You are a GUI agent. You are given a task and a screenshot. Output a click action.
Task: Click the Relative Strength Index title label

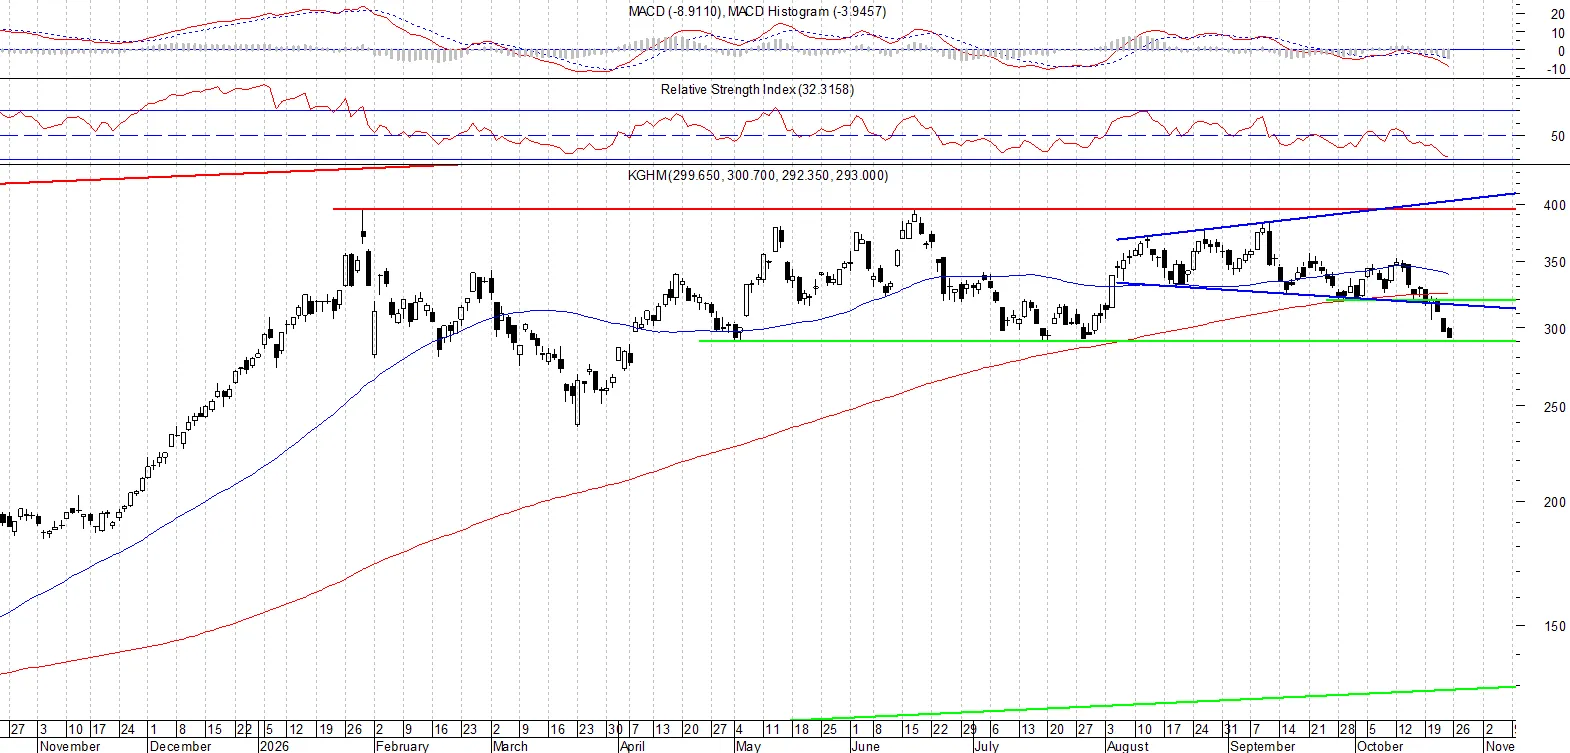pos(757,89)
